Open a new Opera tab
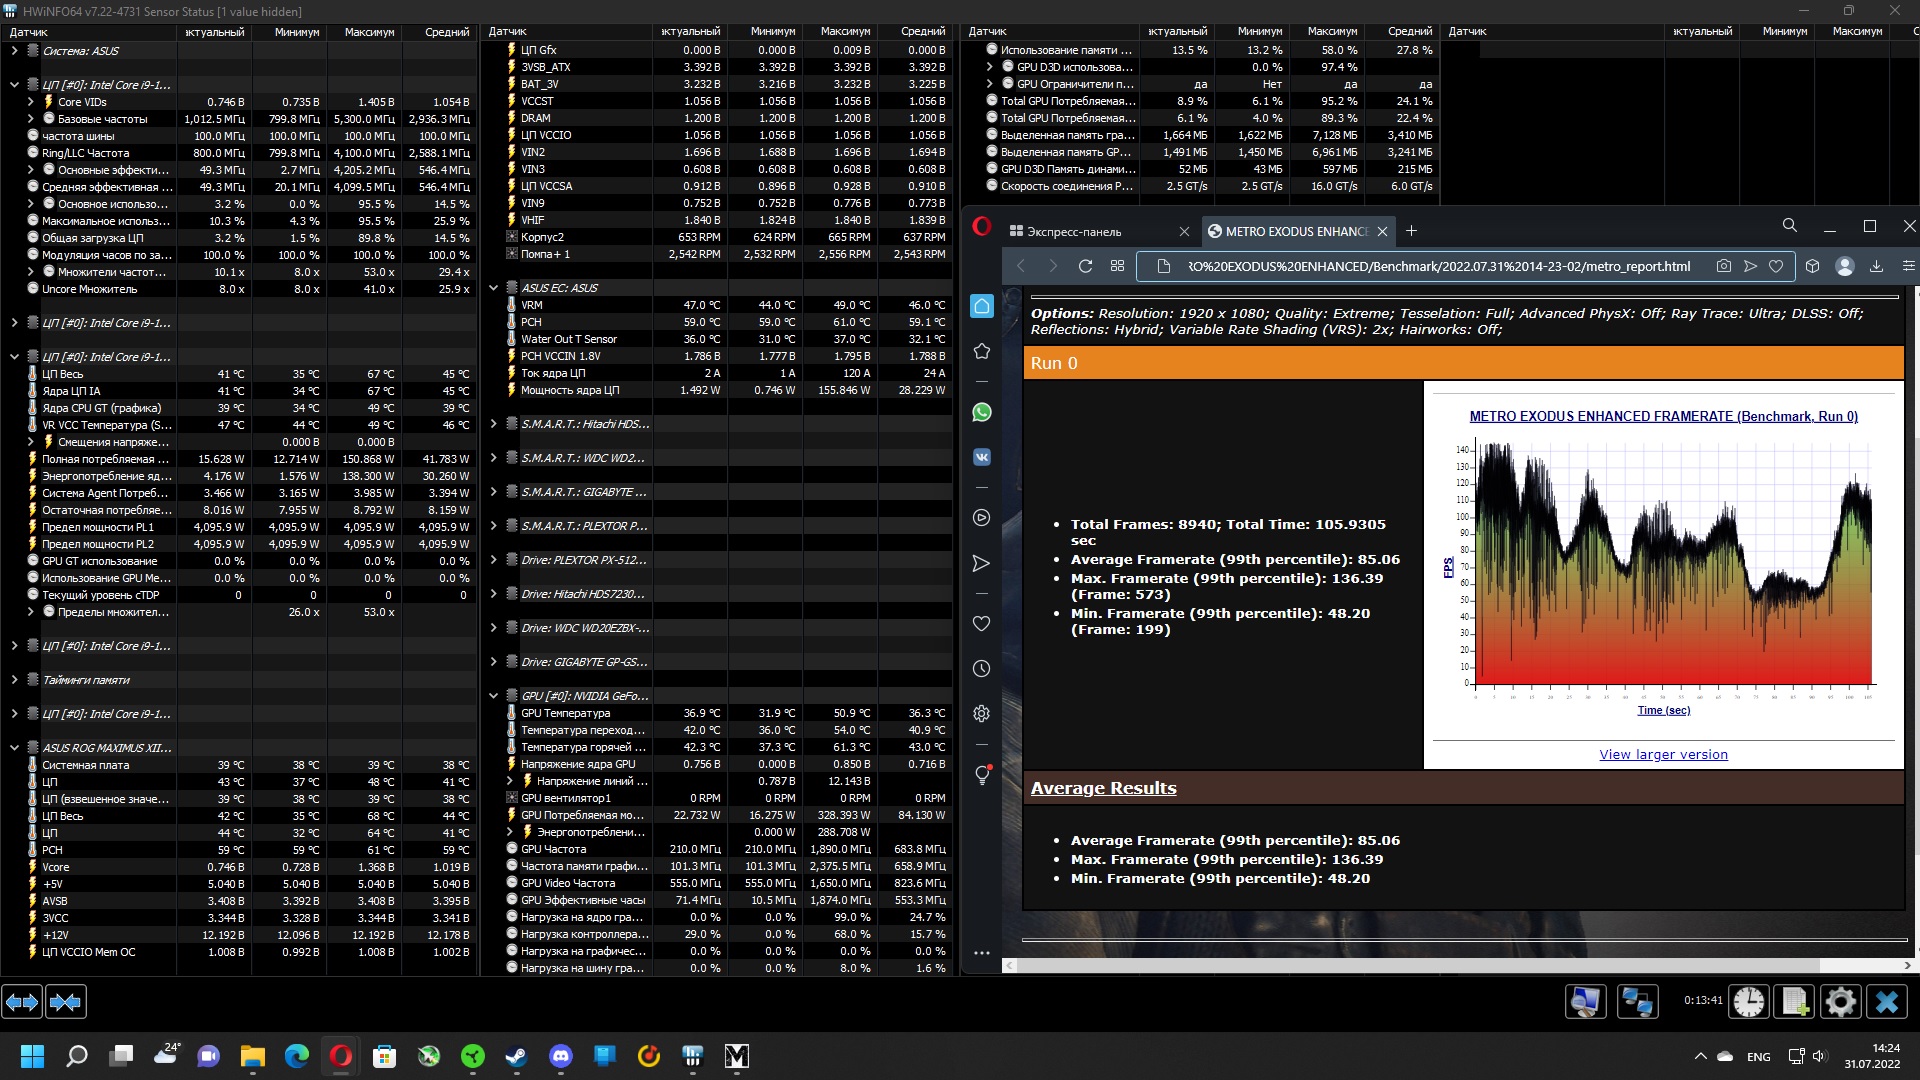1920x1080 pixels. coord(1411,231)
